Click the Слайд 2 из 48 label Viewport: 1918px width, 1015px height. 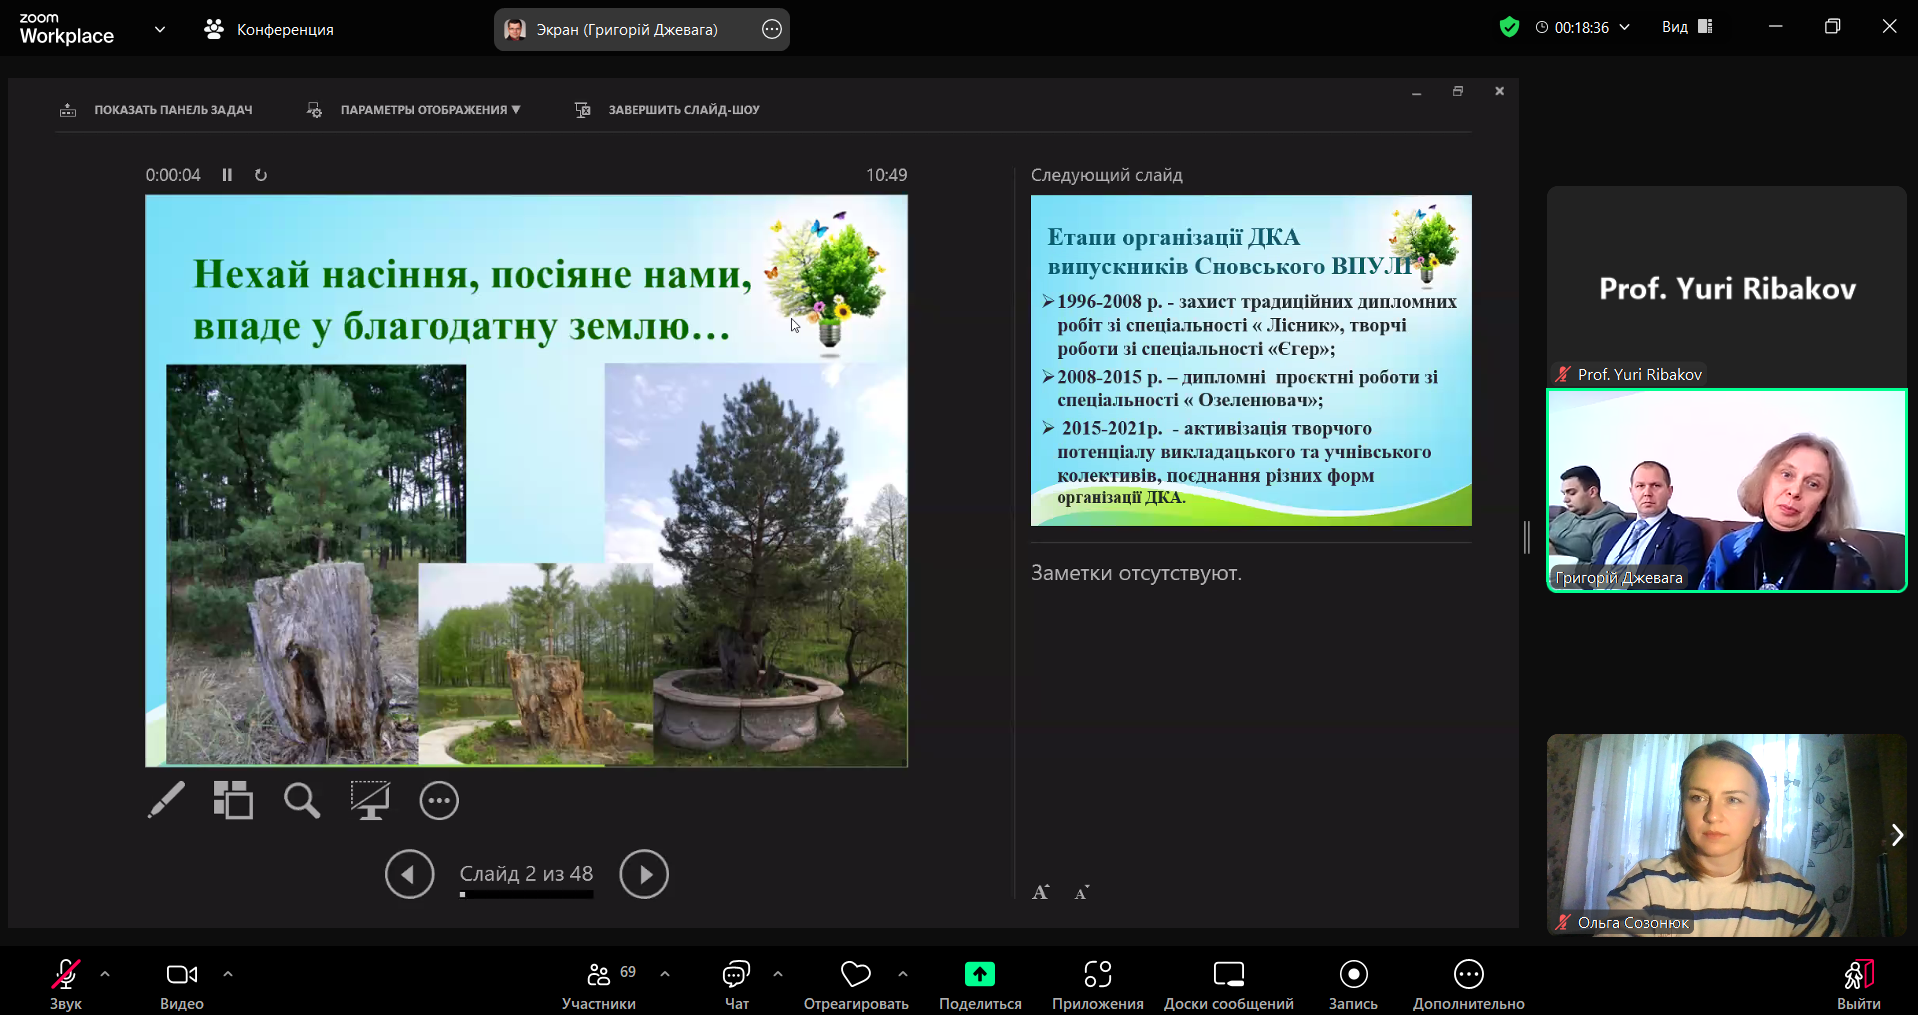(527, 873)
